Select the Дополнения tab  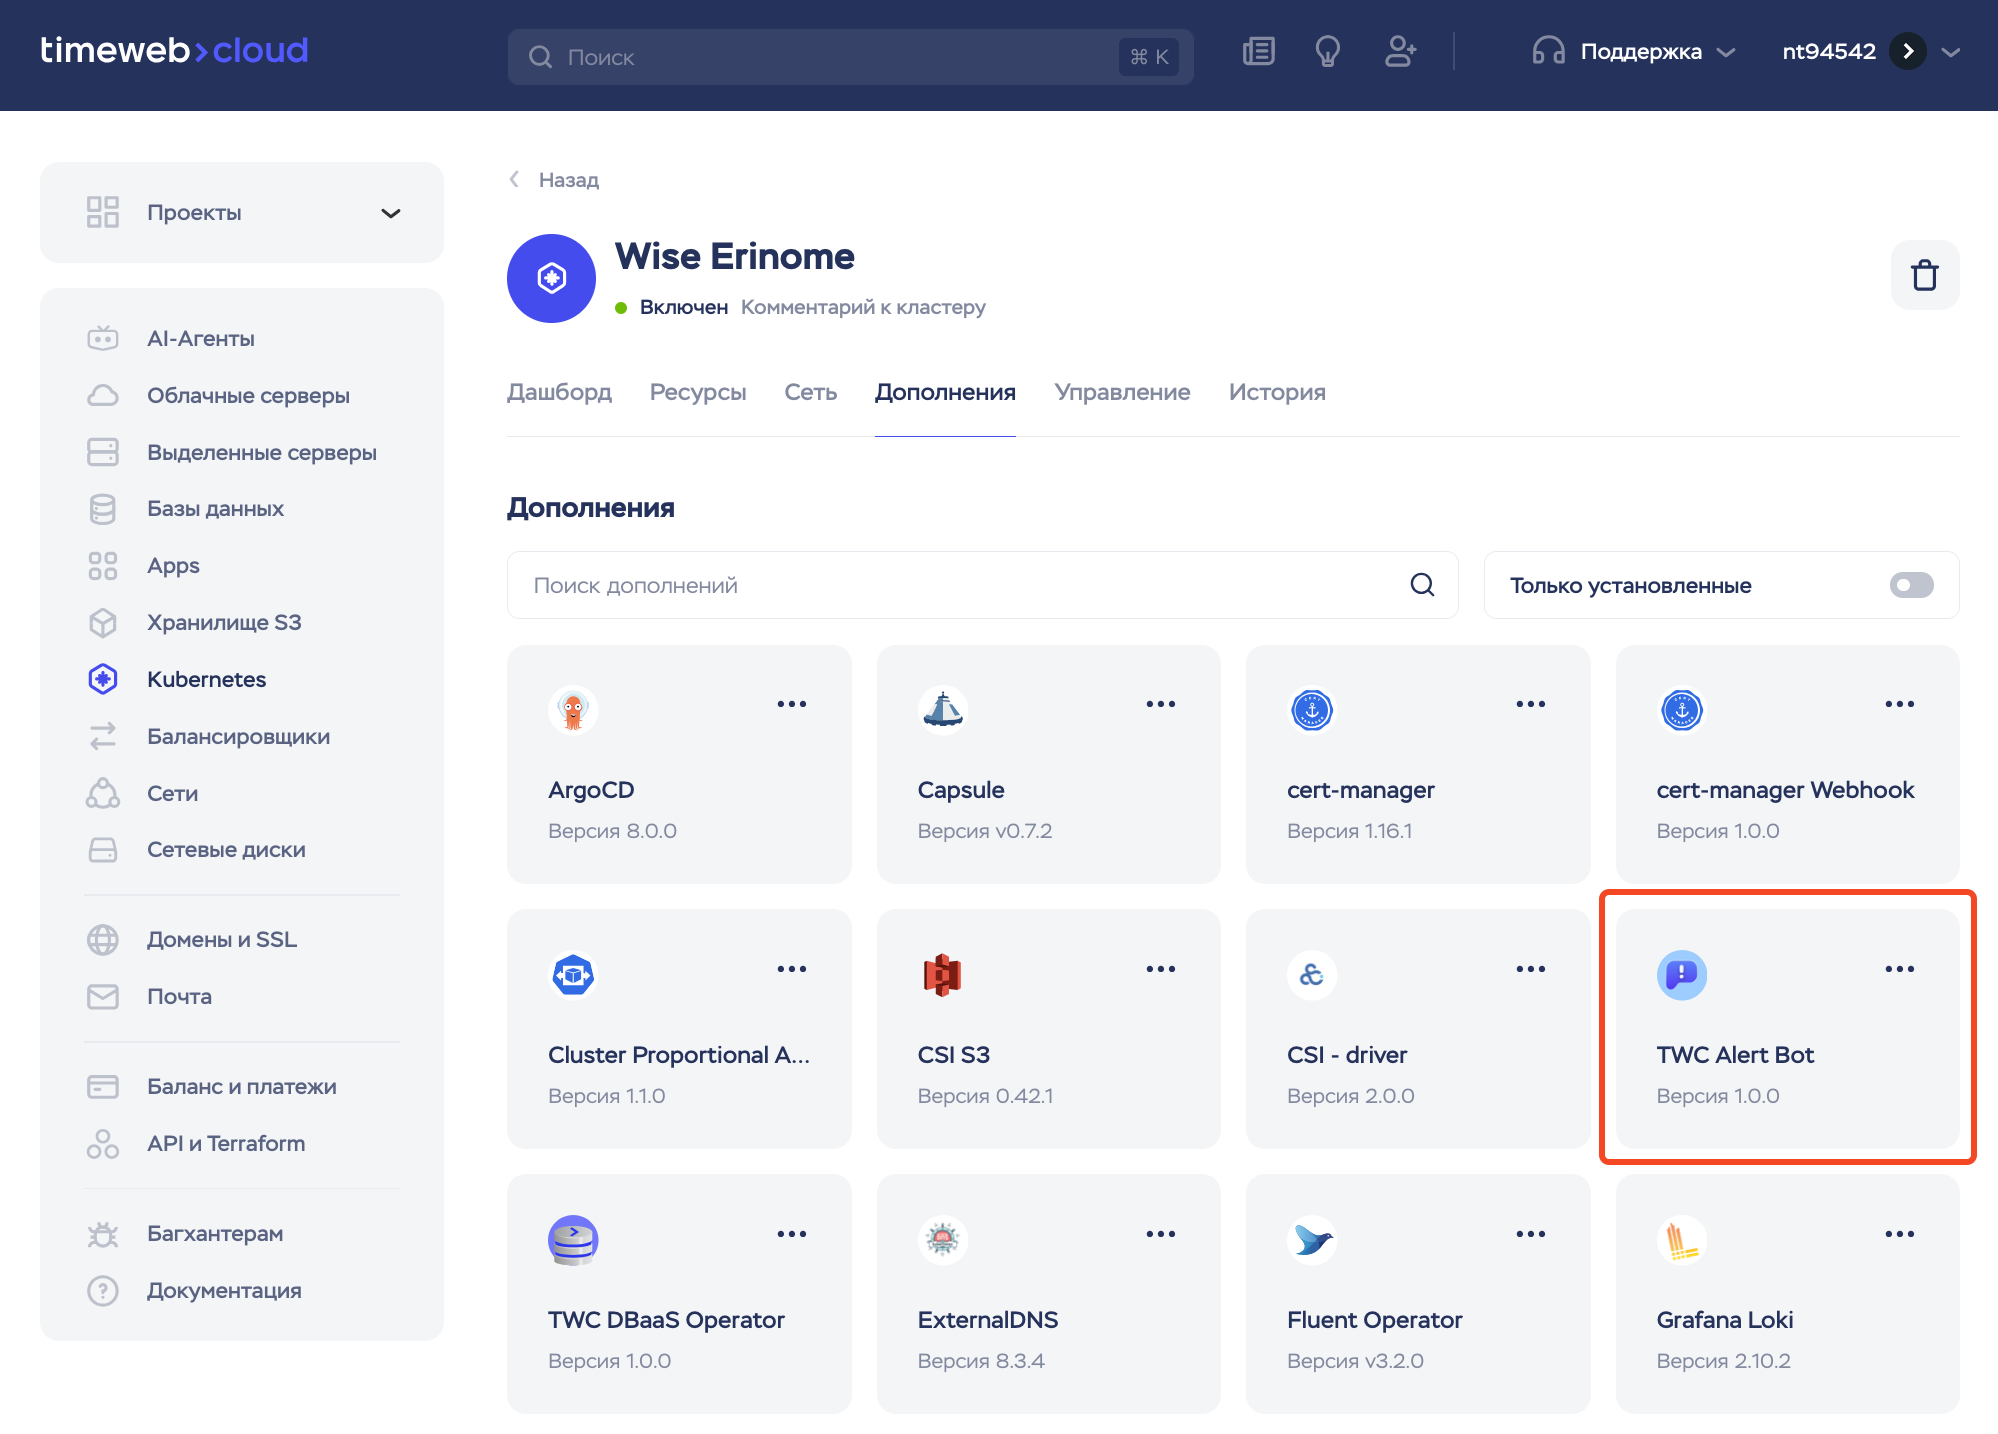point(945,392)
